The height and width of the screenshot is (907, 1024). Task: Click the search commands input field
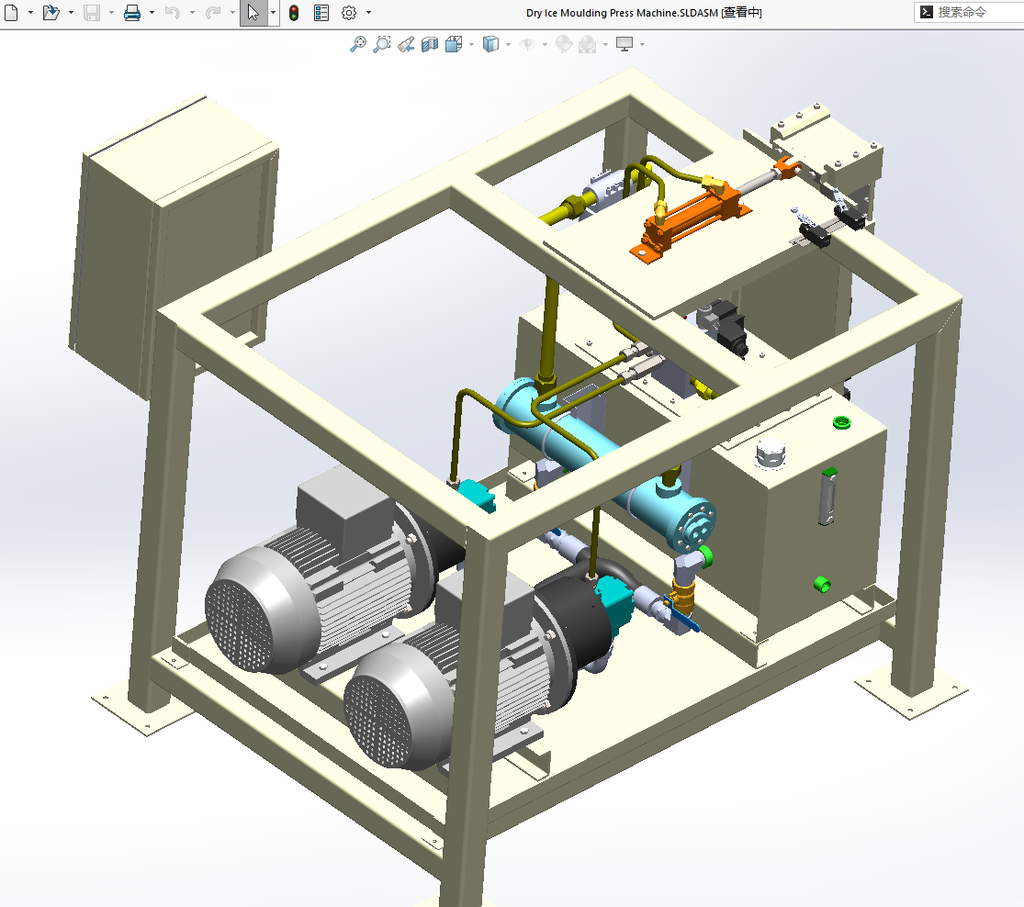click(x=969, y=12)
